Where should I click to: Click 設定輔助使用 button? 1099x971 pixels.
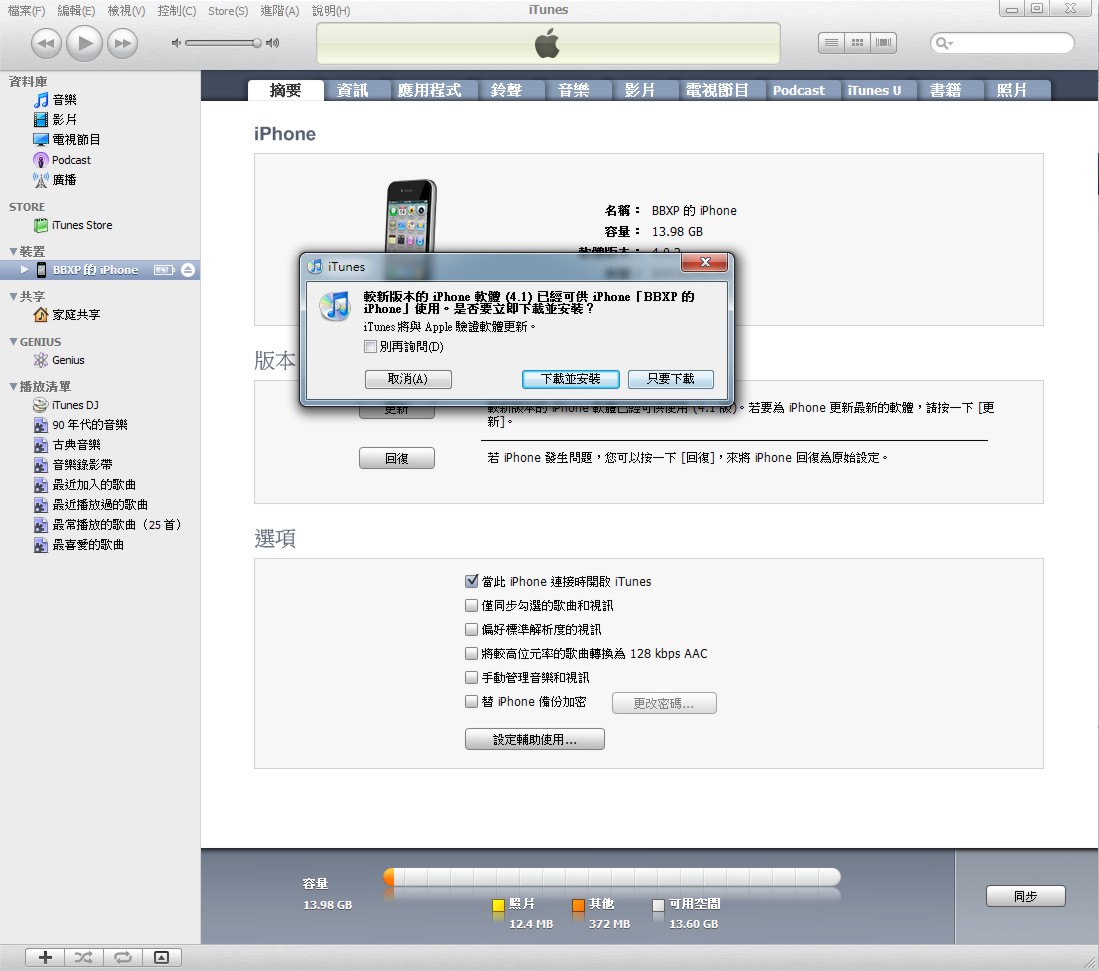tap(535, 739)
